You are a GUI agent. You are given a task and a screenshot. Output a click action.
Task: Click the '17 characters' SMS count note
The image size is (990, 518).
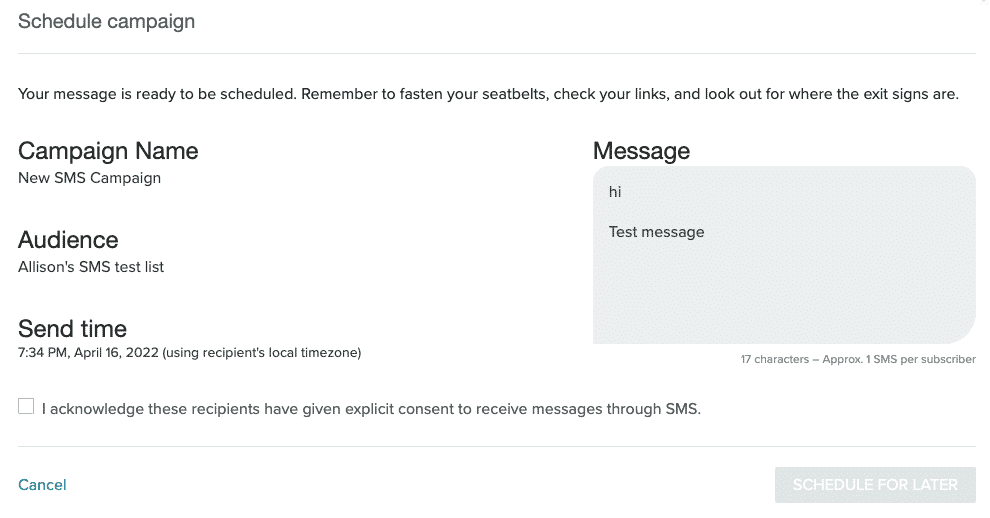point(775,359)
